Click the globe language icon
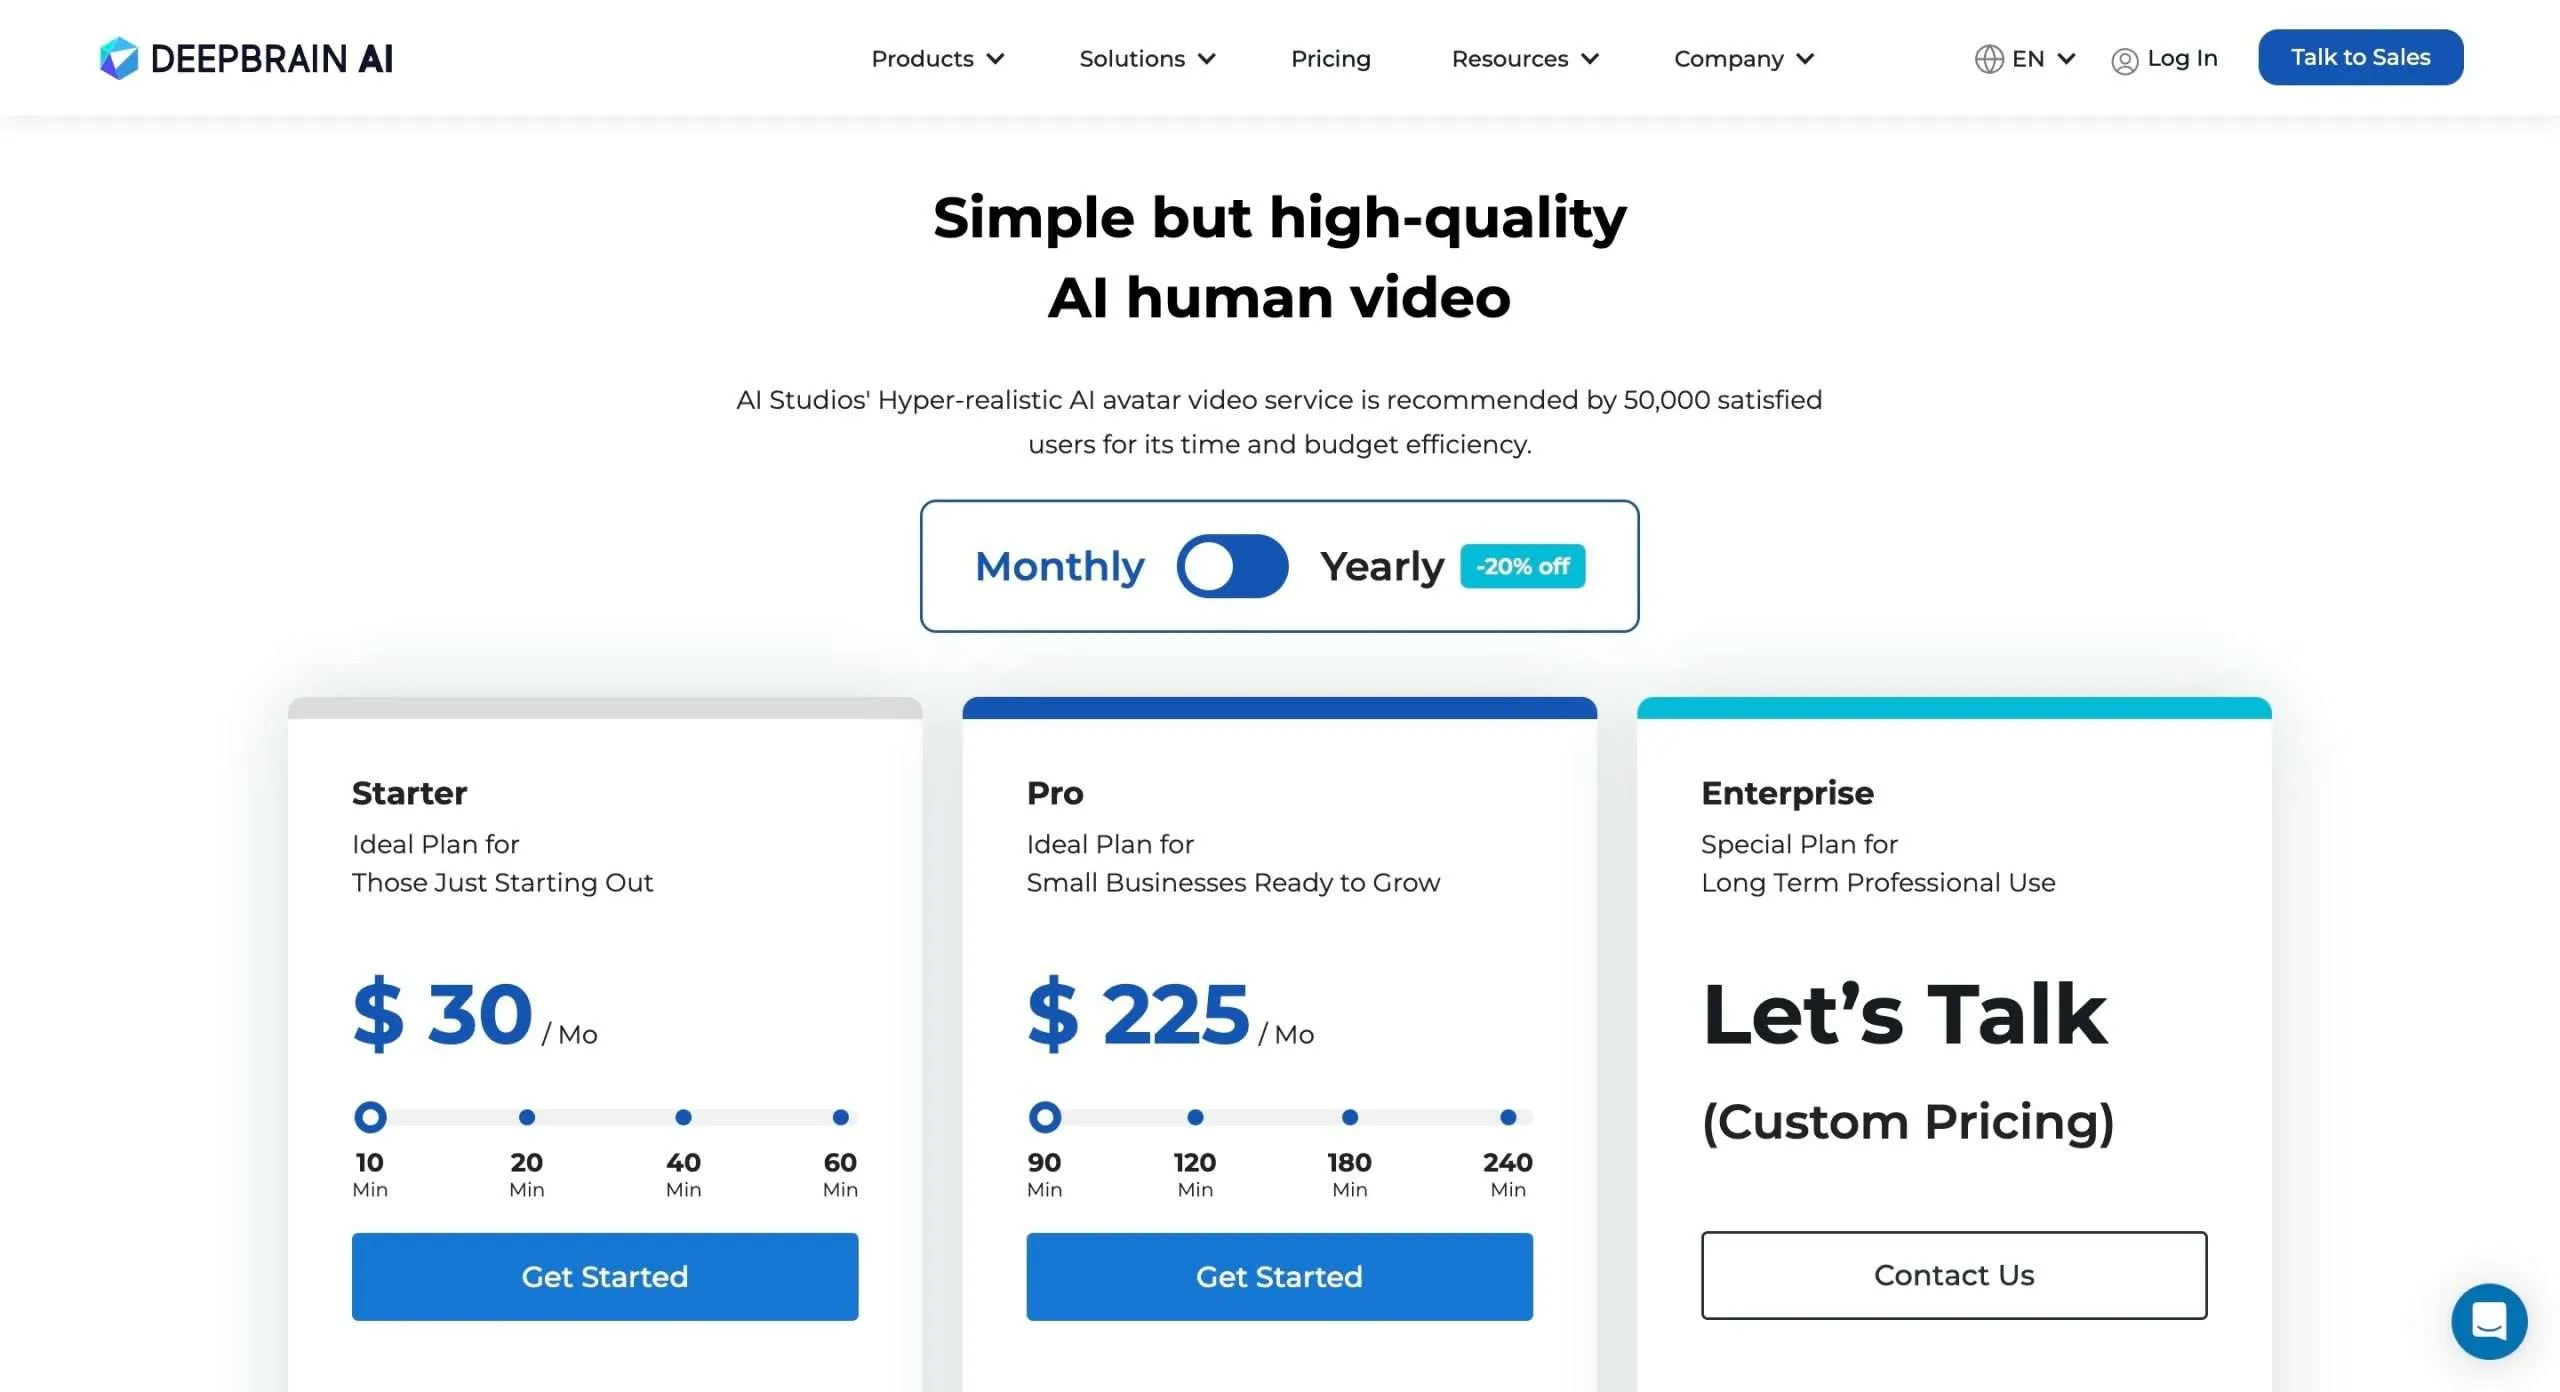The image size is (2560, 1392). pyautogui.click(x=1988, y=59)
